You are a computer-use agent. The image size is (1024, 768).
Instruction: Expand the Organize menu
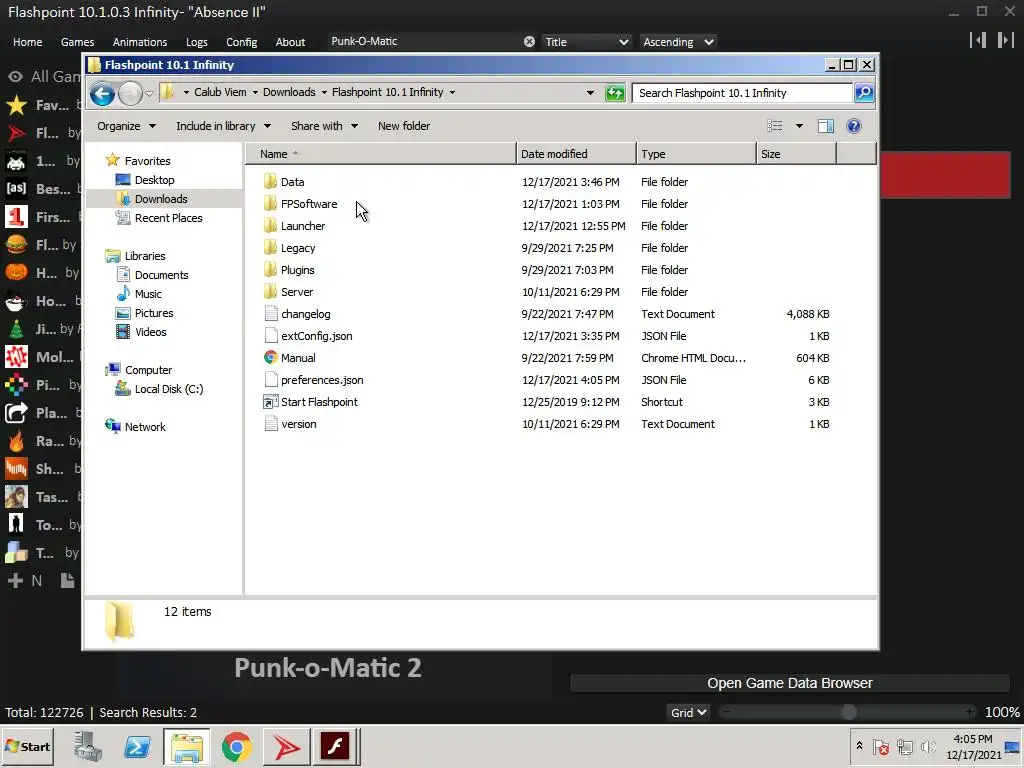[x=126, y=126]
